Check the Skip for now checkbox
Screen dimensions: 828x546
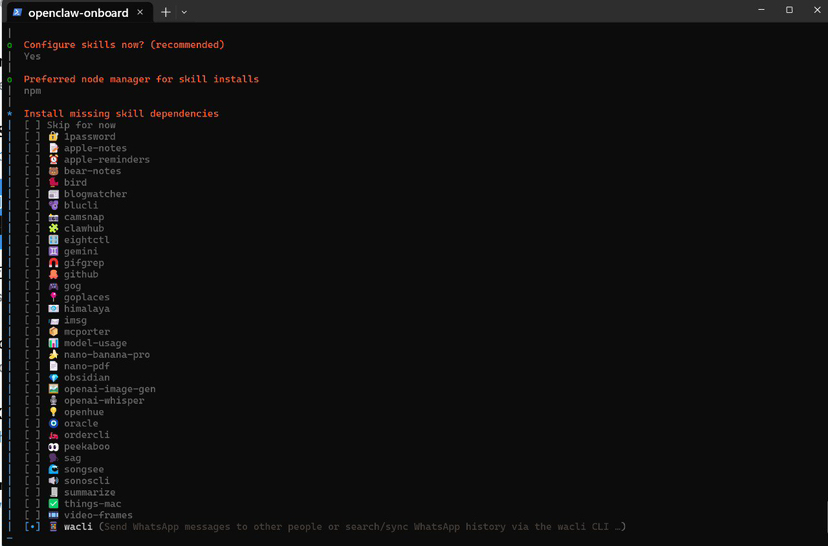pos(32,125)
